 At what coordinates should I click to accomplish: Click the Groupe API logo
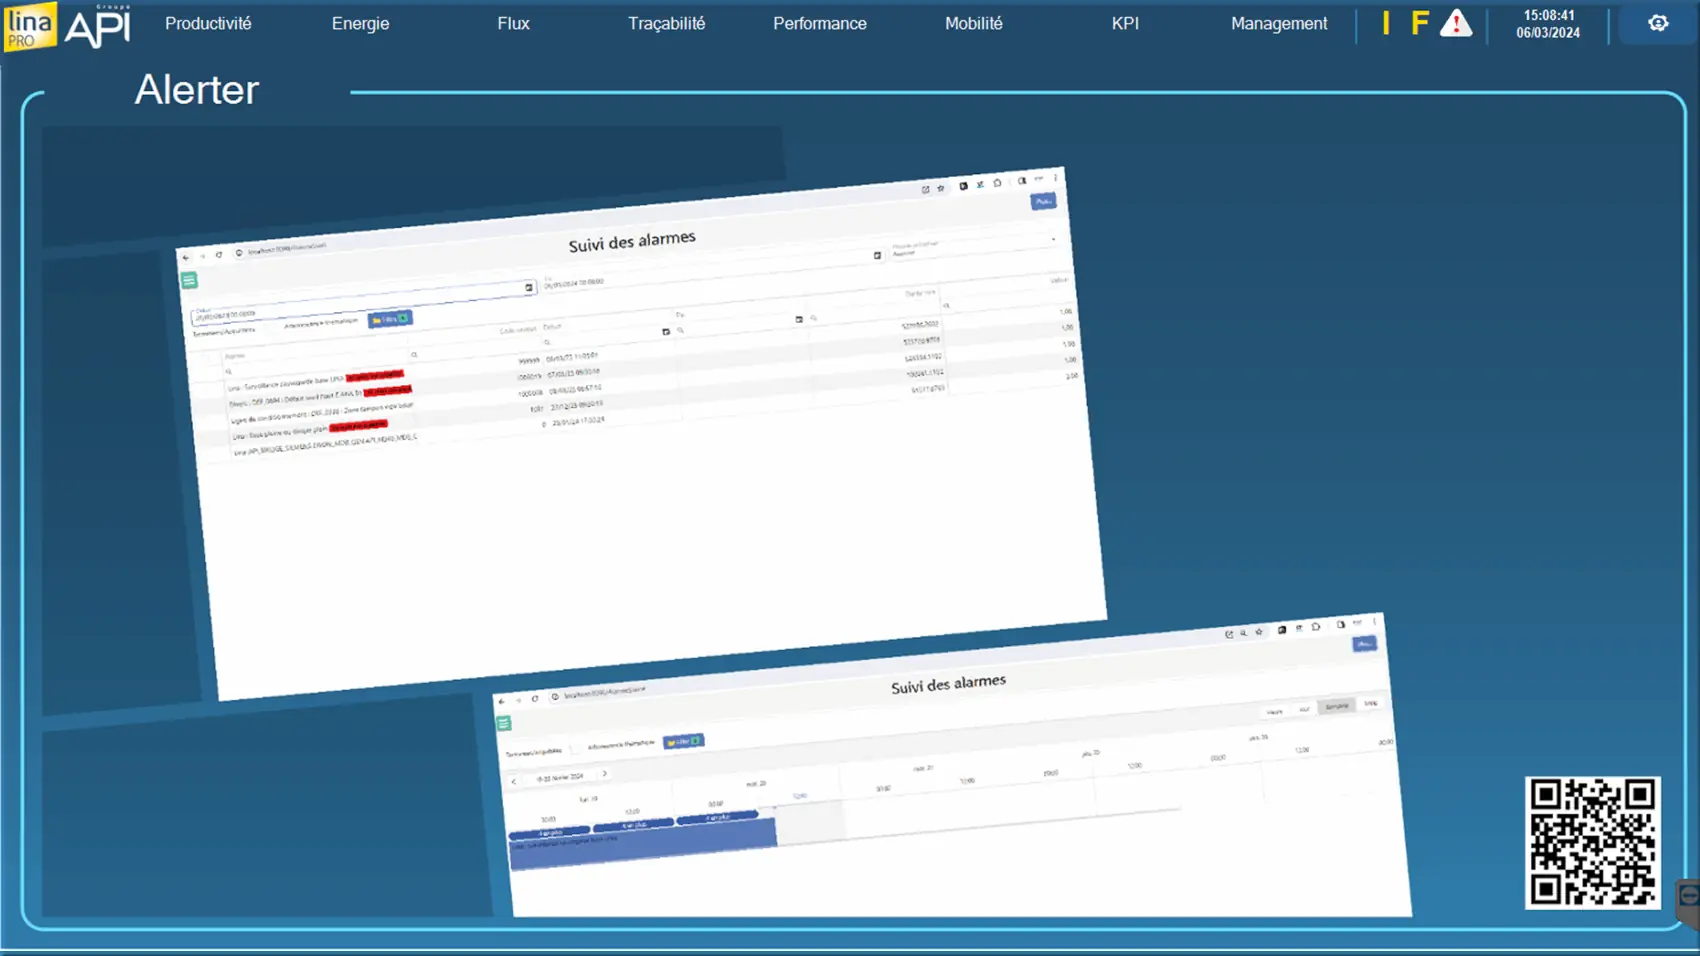tap(98, 27)
